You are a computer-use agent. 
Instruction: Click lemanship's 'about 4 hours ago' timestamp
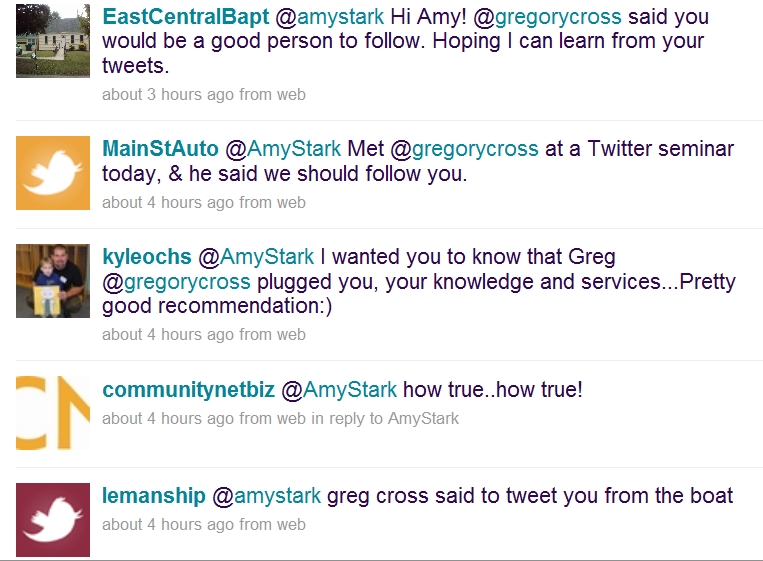click(168, 524)
